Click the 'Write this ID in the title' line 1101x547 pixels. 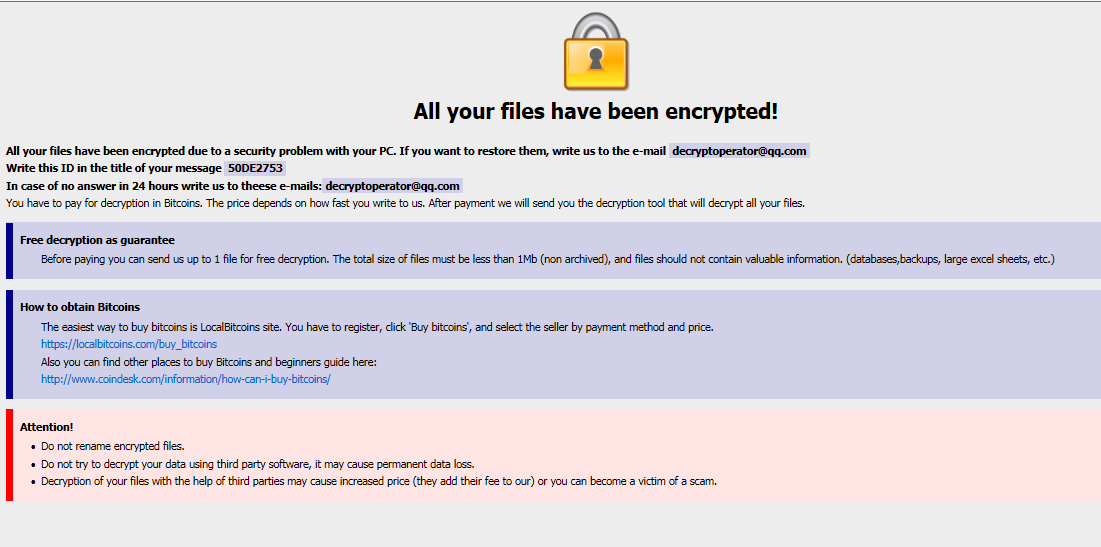(x=113, y=168)
